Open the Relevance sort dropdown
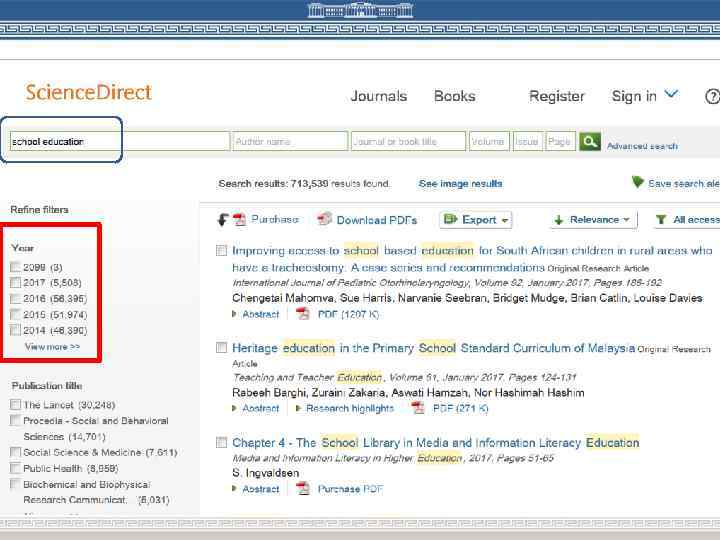This screenshot has width=720, height=540. click(593, 220)
